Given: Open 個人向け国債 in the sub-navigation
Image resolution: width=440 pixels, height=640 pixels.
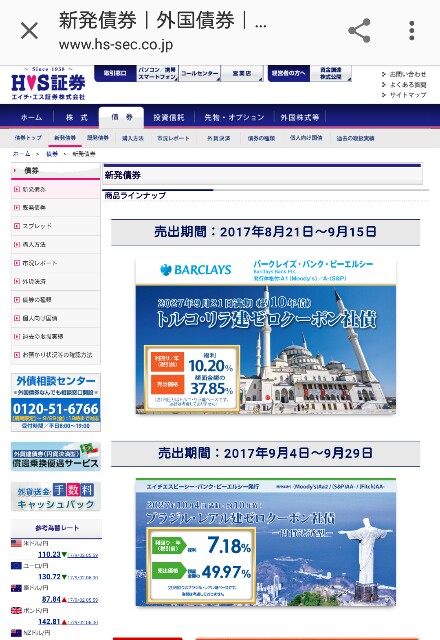Looking at the screenshot, I should click(x=306, y=138).
